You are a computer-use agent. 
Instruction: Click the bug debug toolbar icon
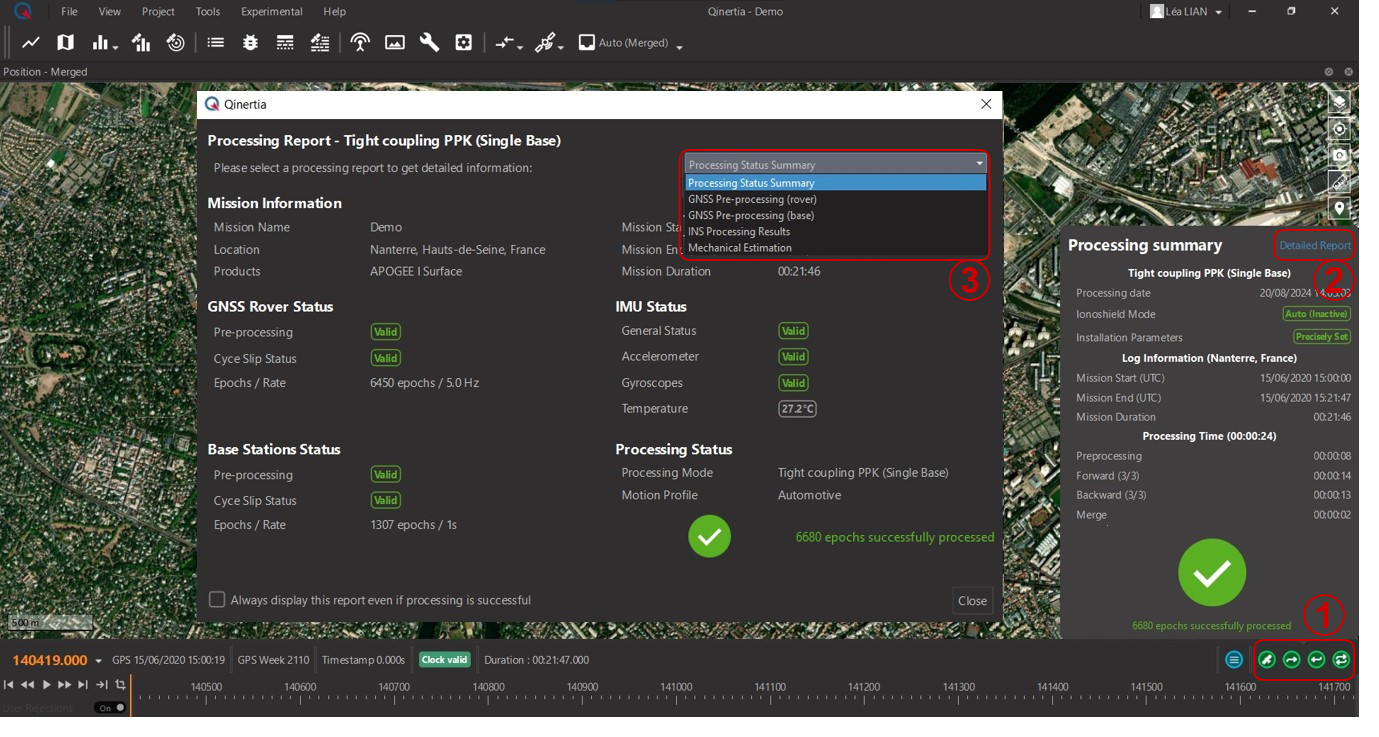point(250,43)
